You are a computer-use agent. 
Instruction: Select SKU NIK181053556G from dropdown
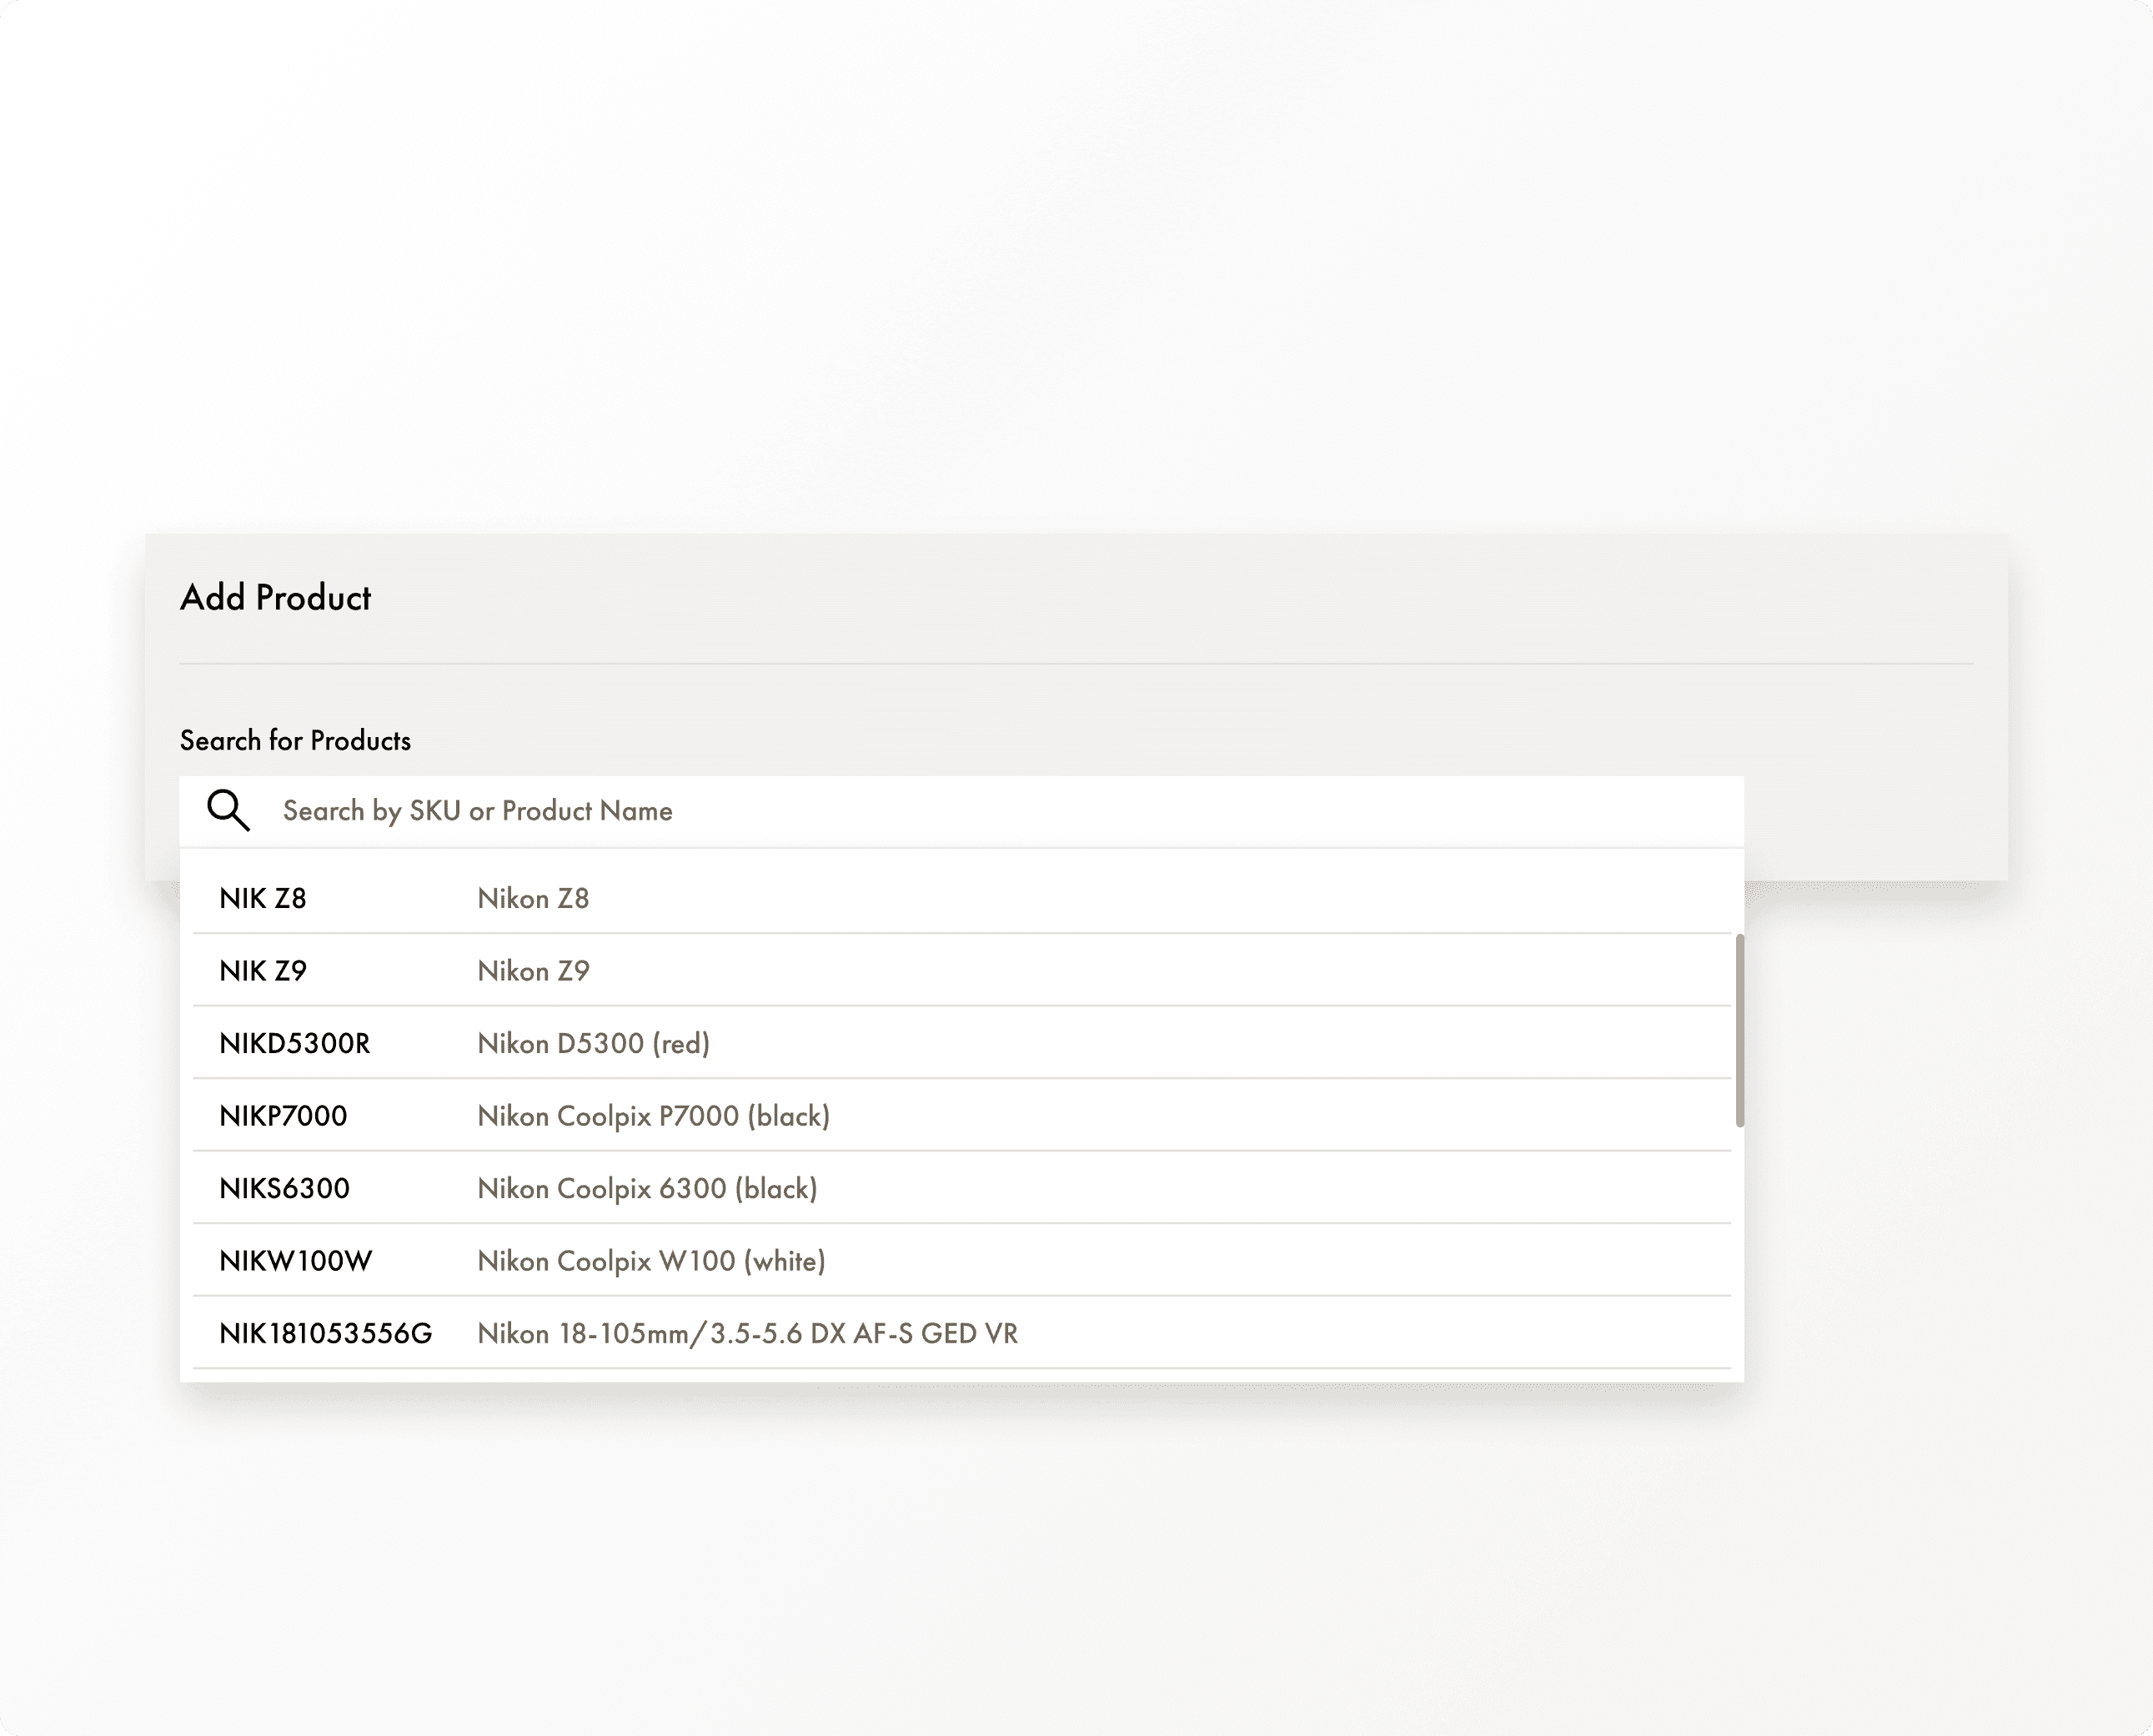(x=326, y=1333)
